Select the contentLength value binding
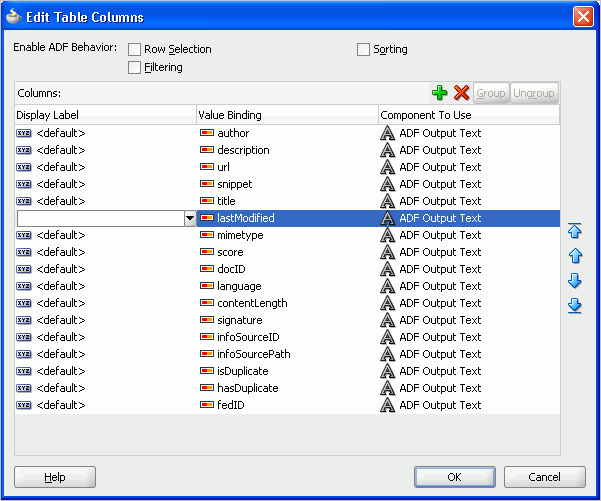The height and width of the screenshot is (501, 601). click(252, 303)
